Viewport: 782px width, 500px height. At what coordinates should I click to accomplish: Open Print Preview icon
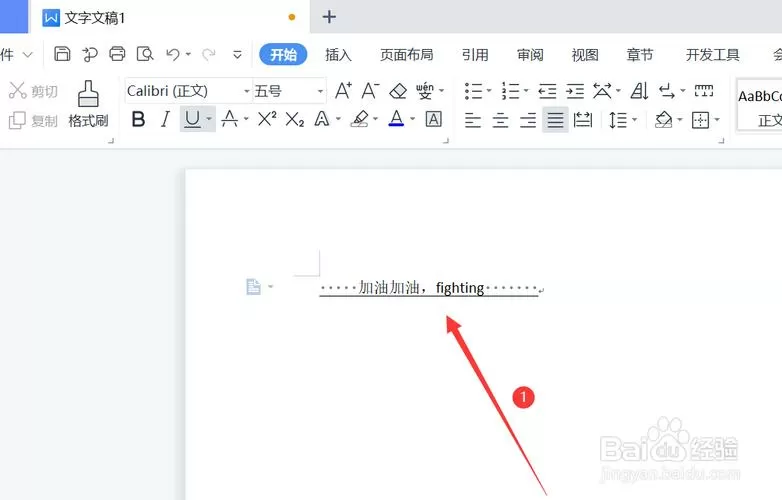point(145,54)
